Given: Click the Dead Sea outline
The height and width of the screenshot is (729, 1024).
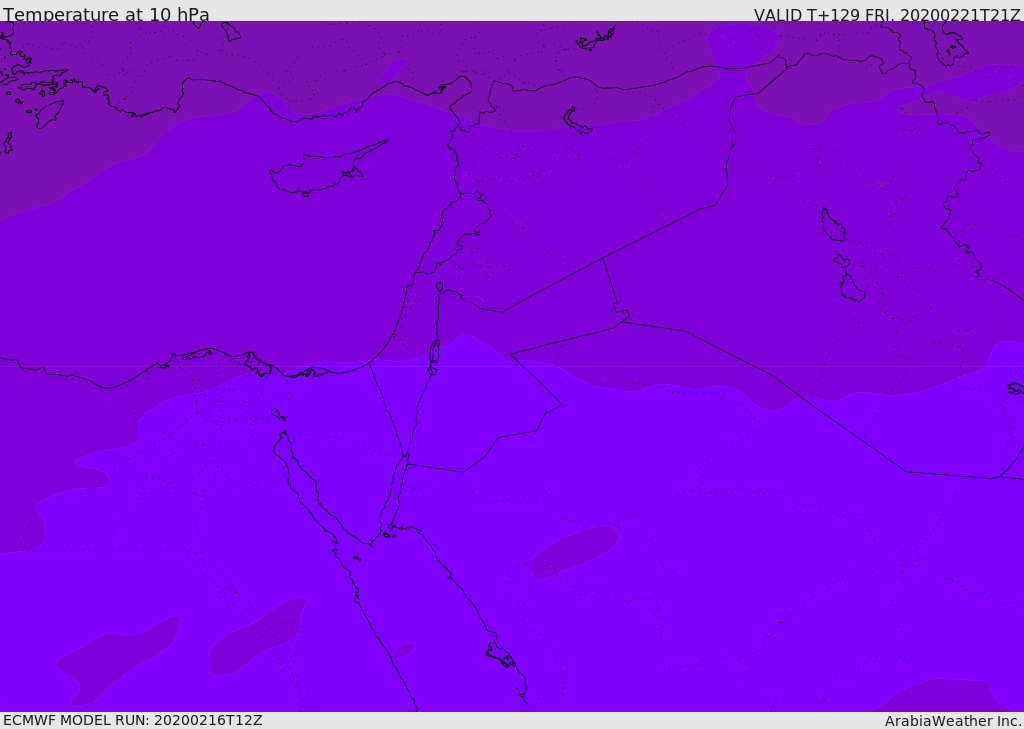Looking at the screenshot, I should pos(434,353).
